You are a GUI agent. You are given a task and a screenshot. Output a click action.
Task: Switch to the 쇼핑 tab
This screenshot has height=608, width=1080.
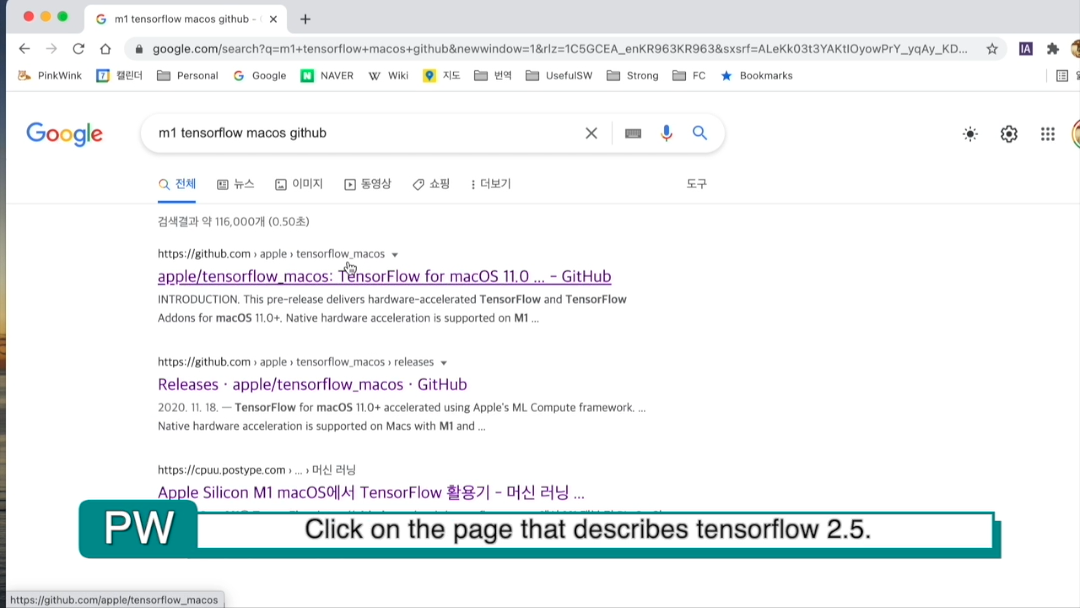431,184
